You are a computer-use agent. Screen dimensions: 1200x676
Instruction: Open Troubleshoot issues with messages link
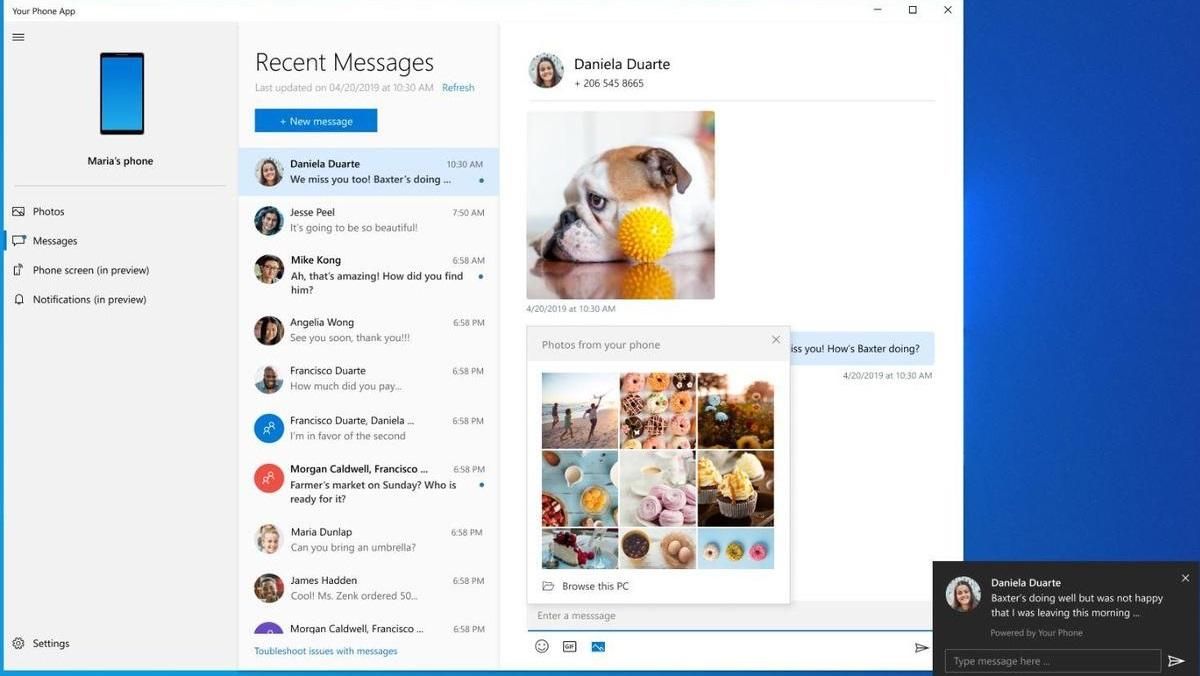326,651
